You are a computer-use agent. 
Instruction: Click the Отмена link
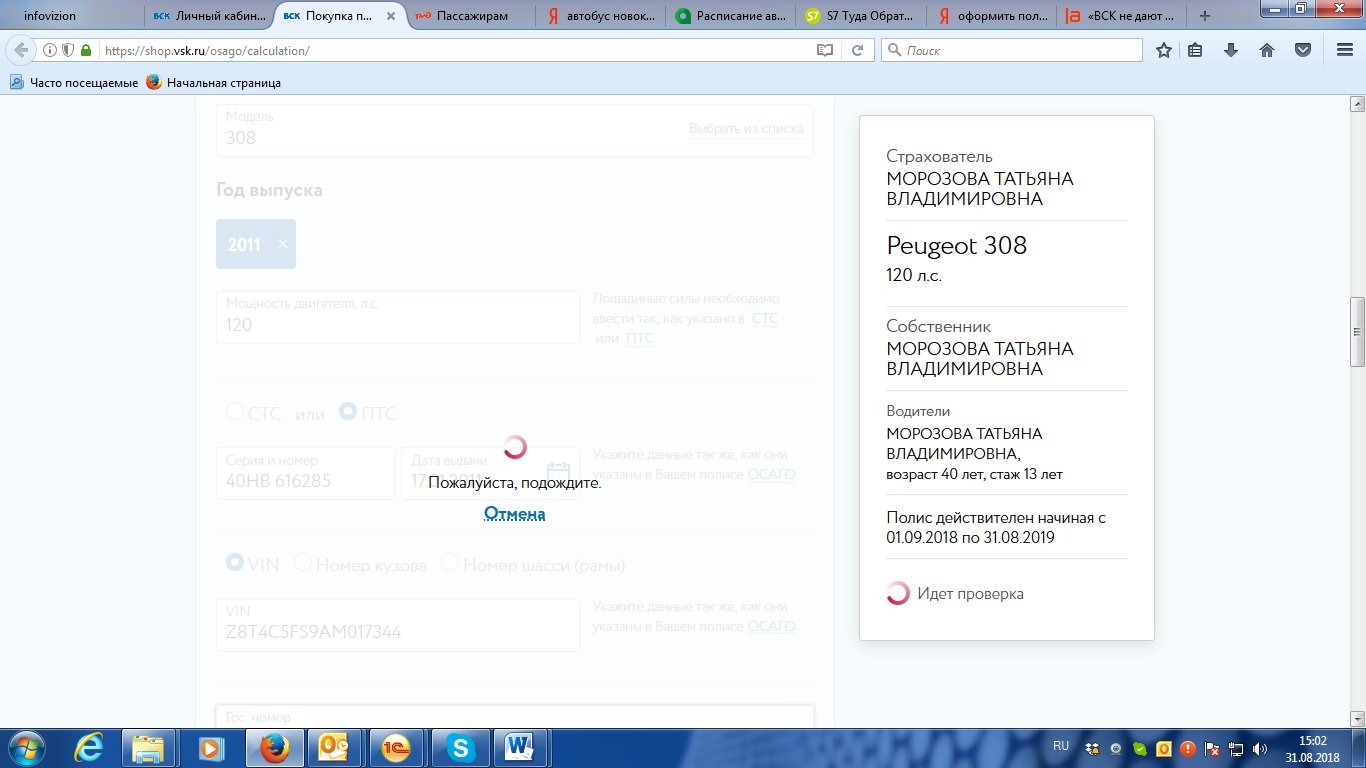pos(514,514)
